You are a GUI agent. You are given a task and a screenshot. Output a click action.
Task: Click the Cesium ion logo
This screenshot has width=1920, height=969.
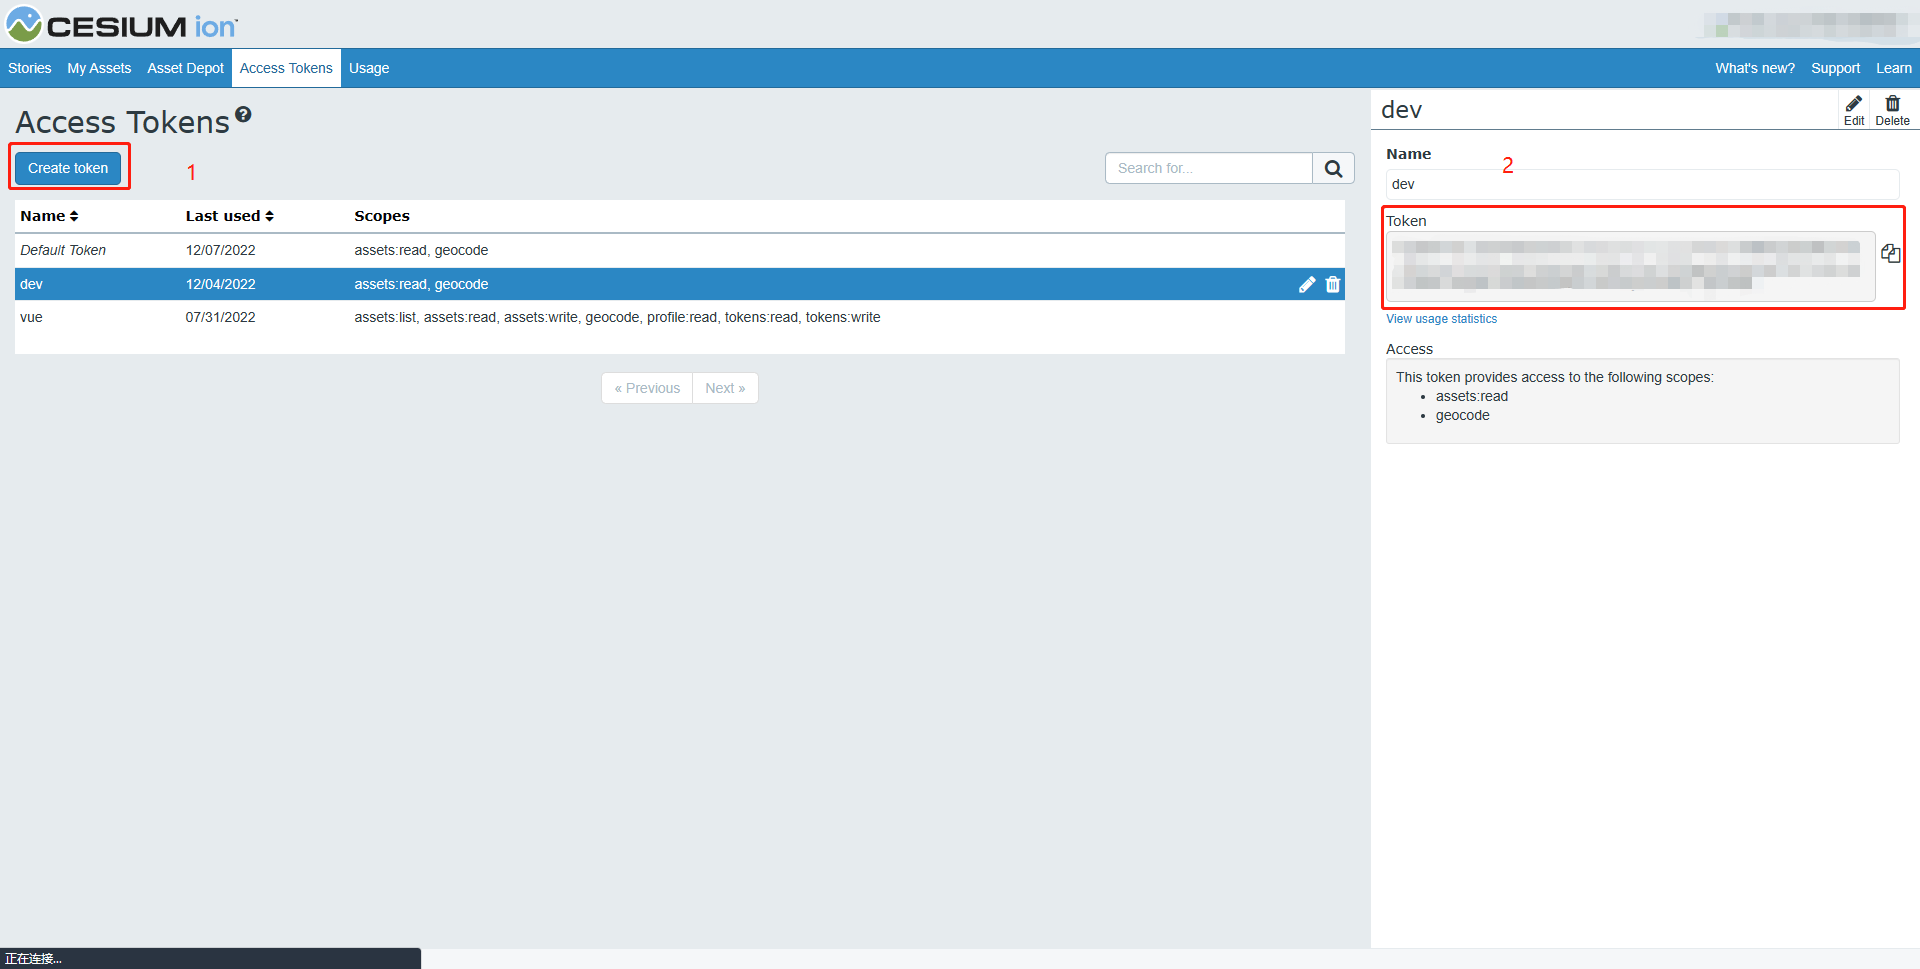pyautogui.click(x=122, y=25)
